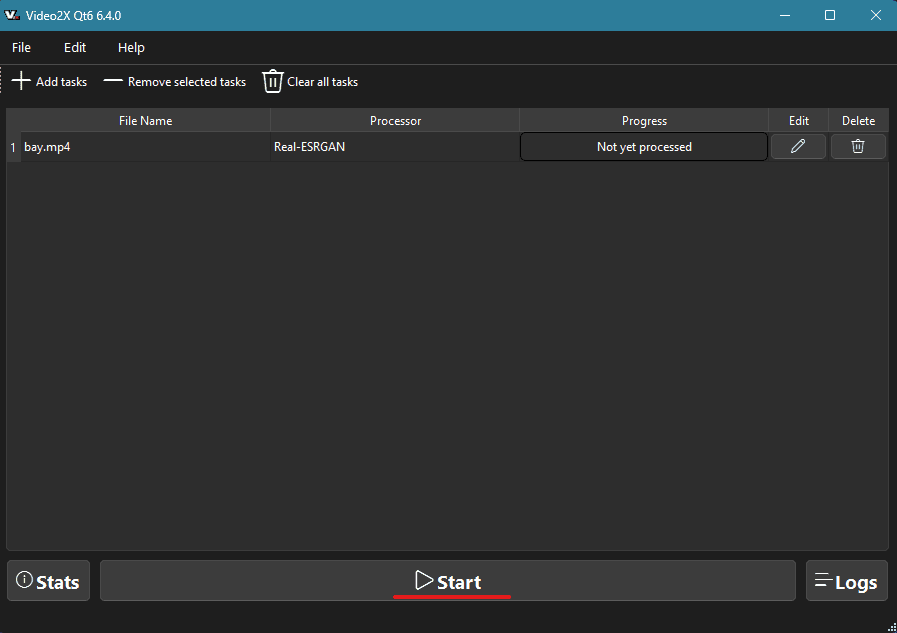The width and height of the screenshot is (897, 633).
Task: Click the Processor column header
Action: pos(395,121)
